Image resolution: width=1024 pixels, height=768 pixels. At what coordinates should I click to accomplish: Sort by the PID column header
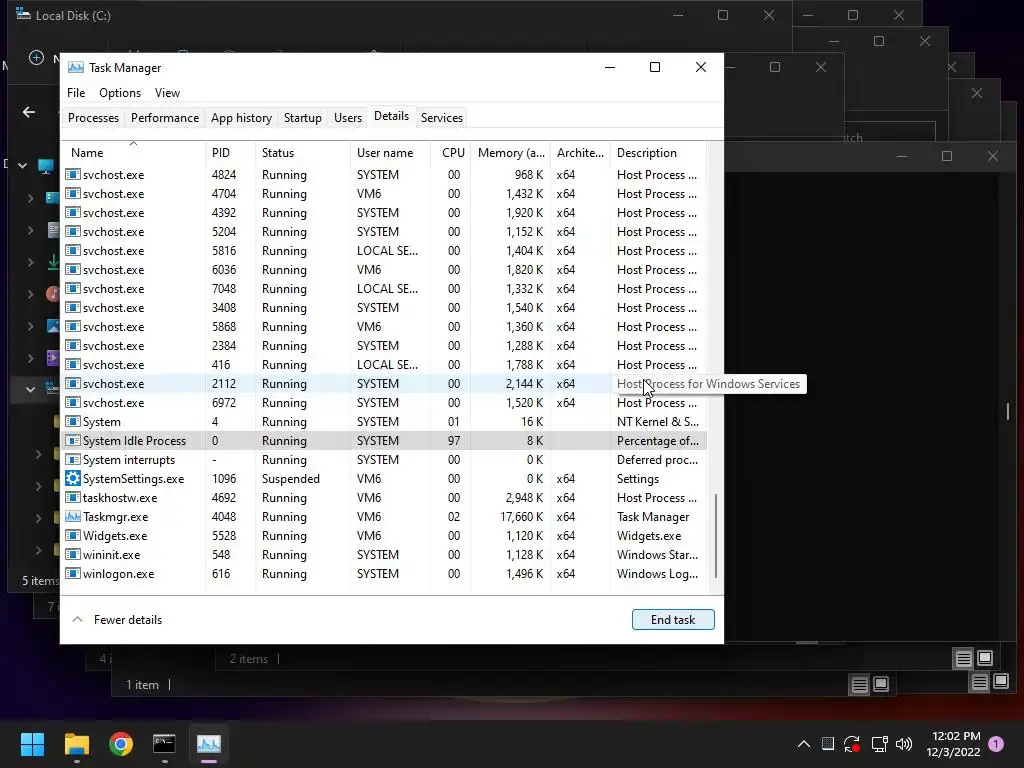pos(230,152)
